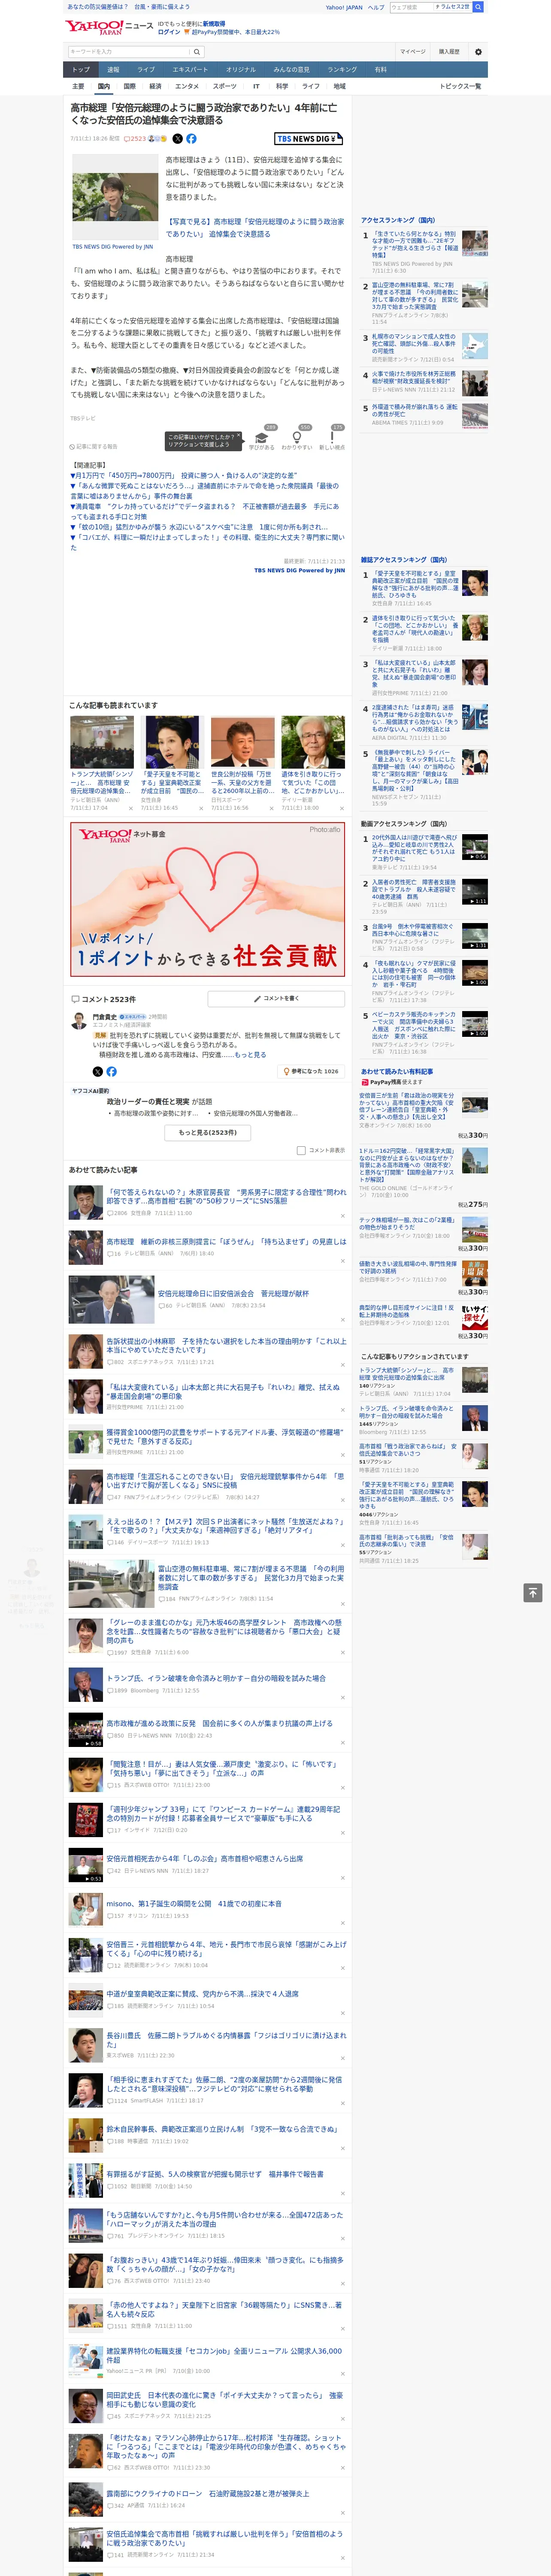Screen dimensions: 551x2576
Task: Dismiss the トランプ大統領 recommended card
Action: (131, 808)
